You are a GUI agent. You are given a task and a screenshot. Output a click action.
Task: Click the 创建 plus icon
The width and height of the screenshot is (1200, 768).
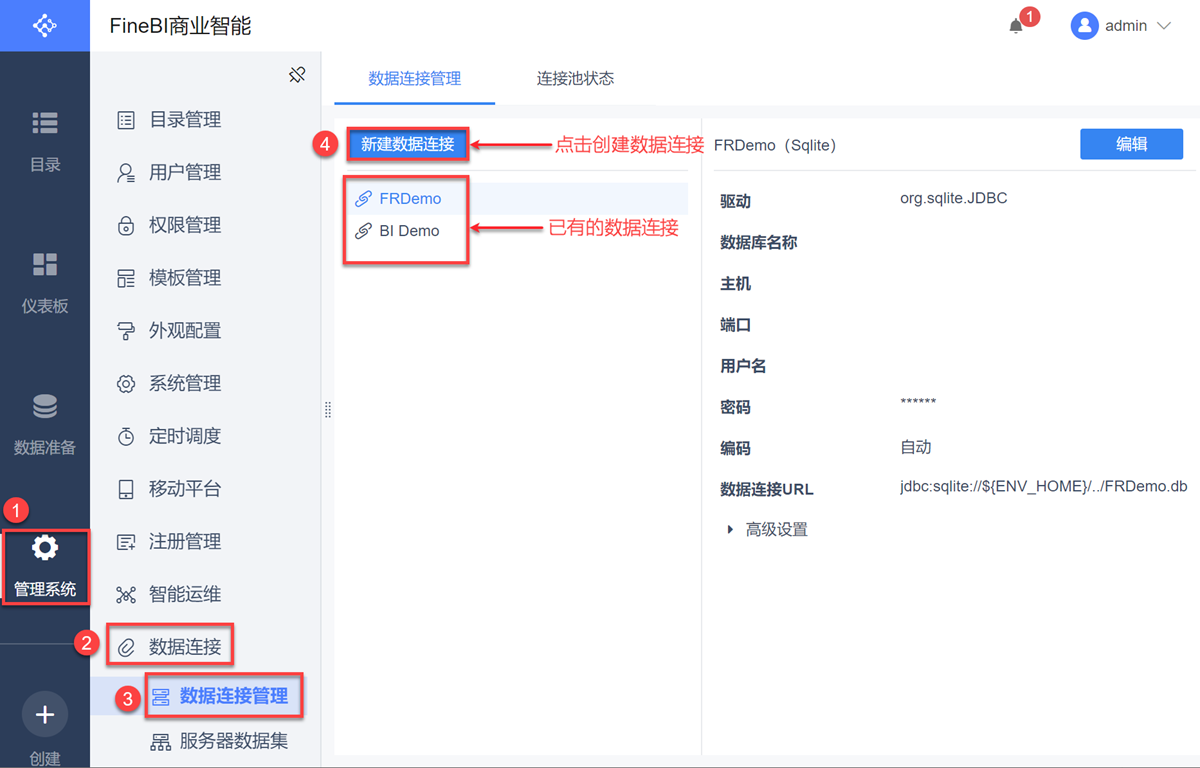45,714
